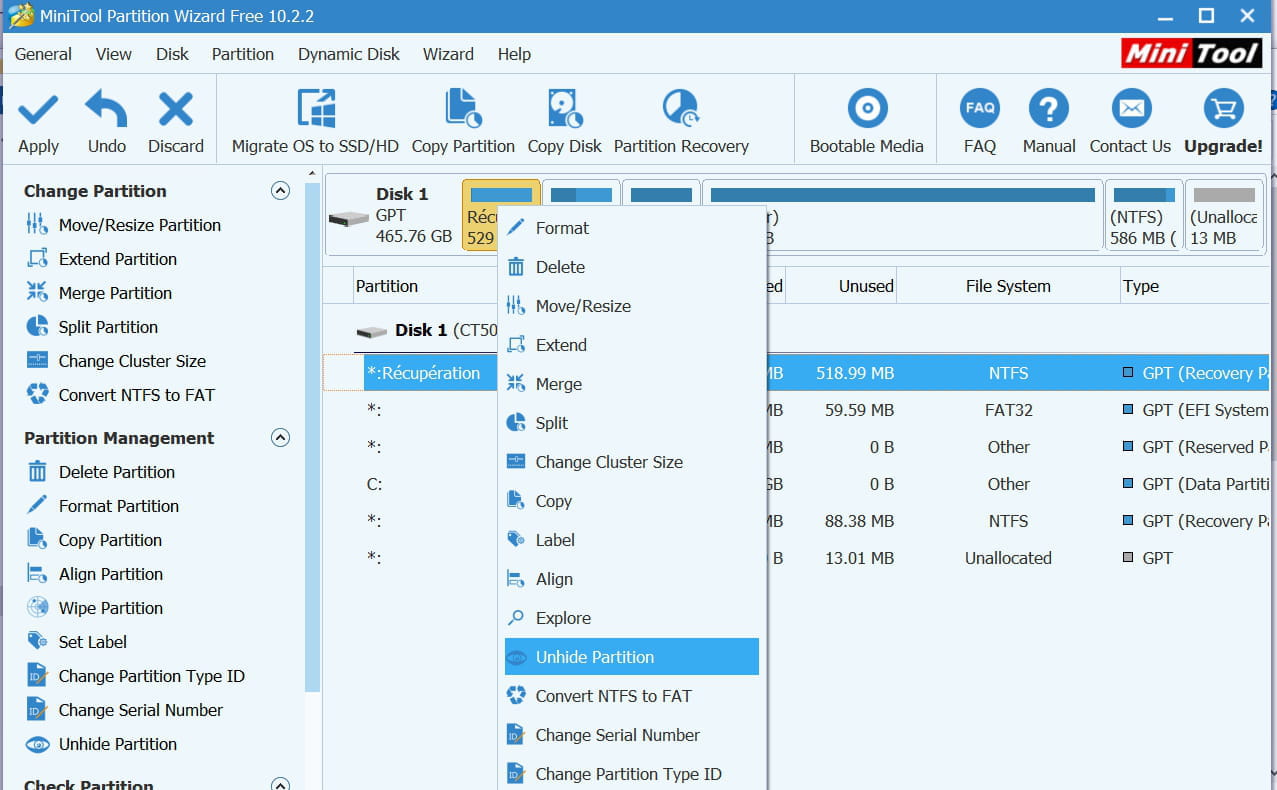Image resolution: width=1277 pixels, height=790 pixels.
Task: Choose Extend in the context menu
Action: click(x=632, y=345)
